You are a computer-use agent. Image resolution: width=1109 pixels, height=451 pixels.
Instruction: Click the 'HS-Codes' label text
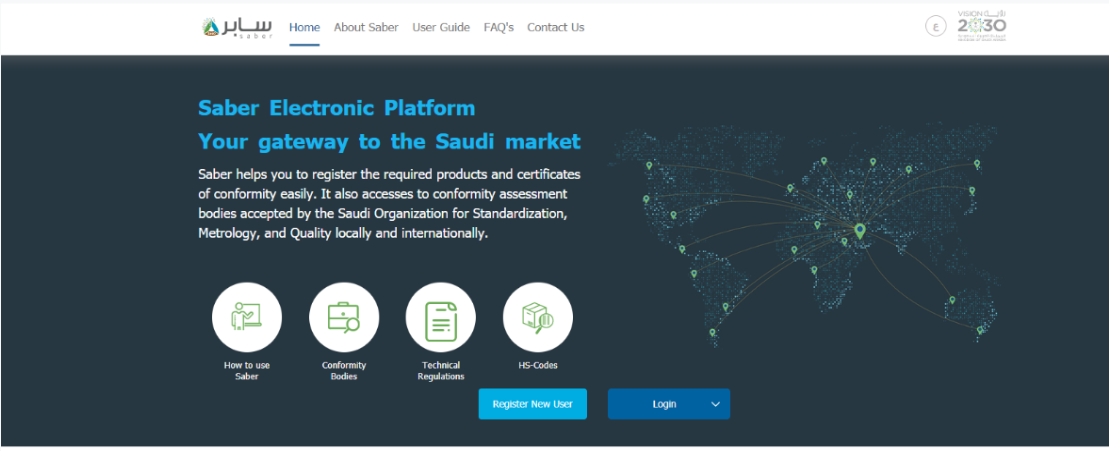[538, 365]
